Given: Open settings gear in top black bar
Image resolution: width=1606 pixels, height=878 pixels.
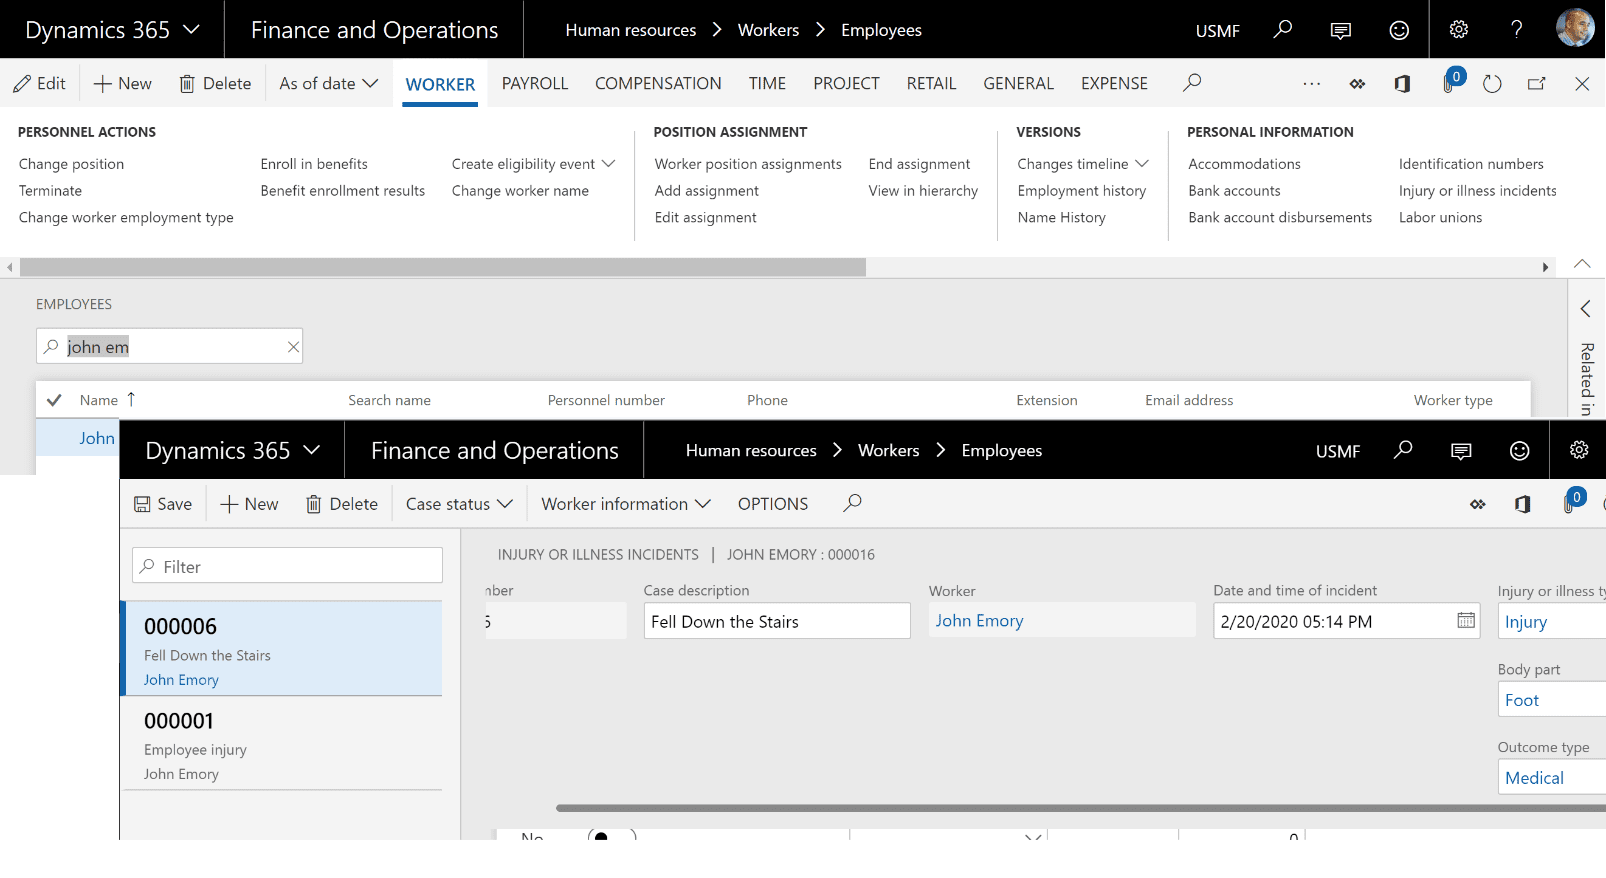Looking at the screenshot, I should tap(1459, 30).
